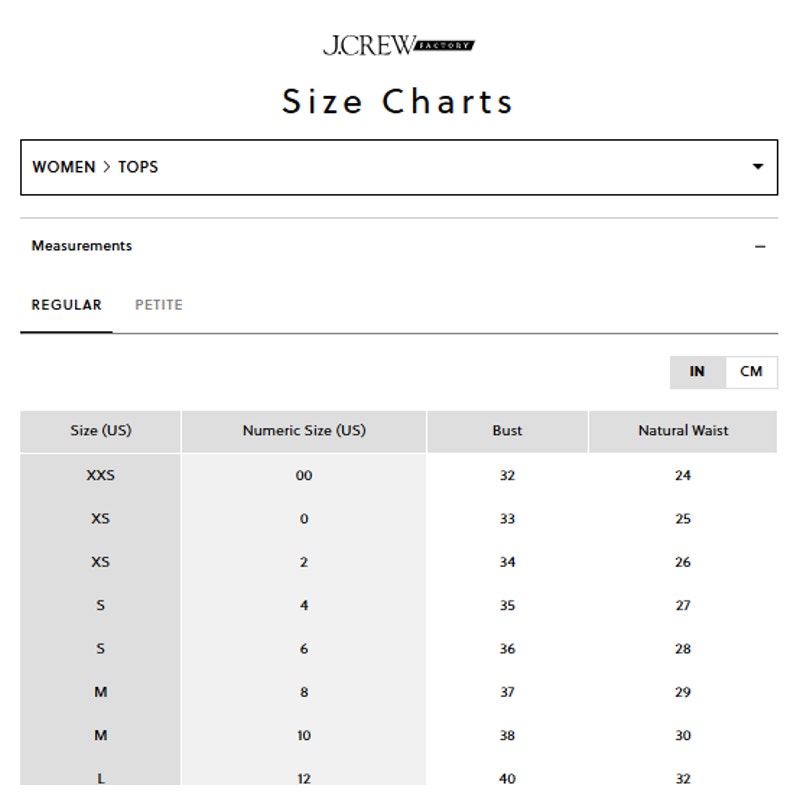Click the J.Crew Factory logo
This screenshot has height=800, width=800.
pos(398,45)
